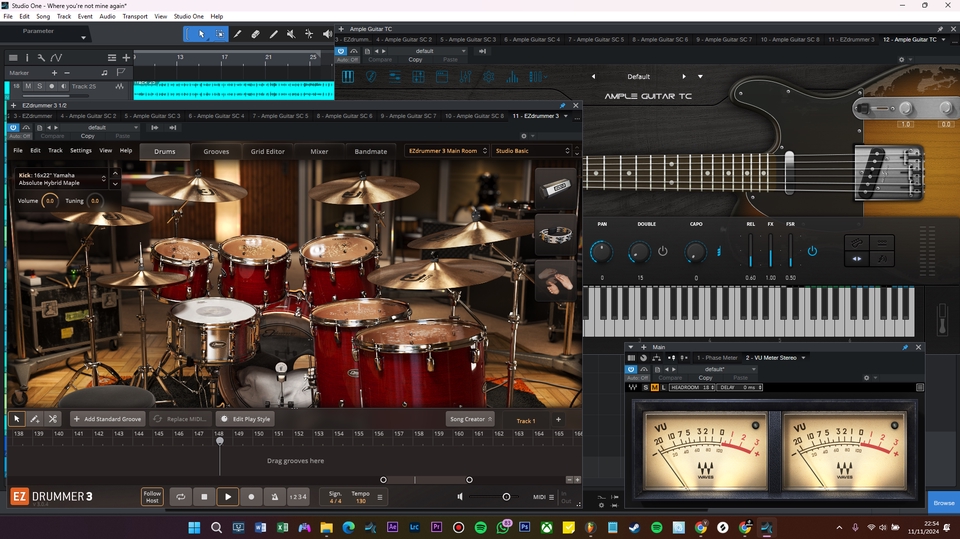Open Ample Guitar Default preset dropdown arrow
Image resolution: width=960 pixels, height=539 pixels.
(x=700, y=77)
